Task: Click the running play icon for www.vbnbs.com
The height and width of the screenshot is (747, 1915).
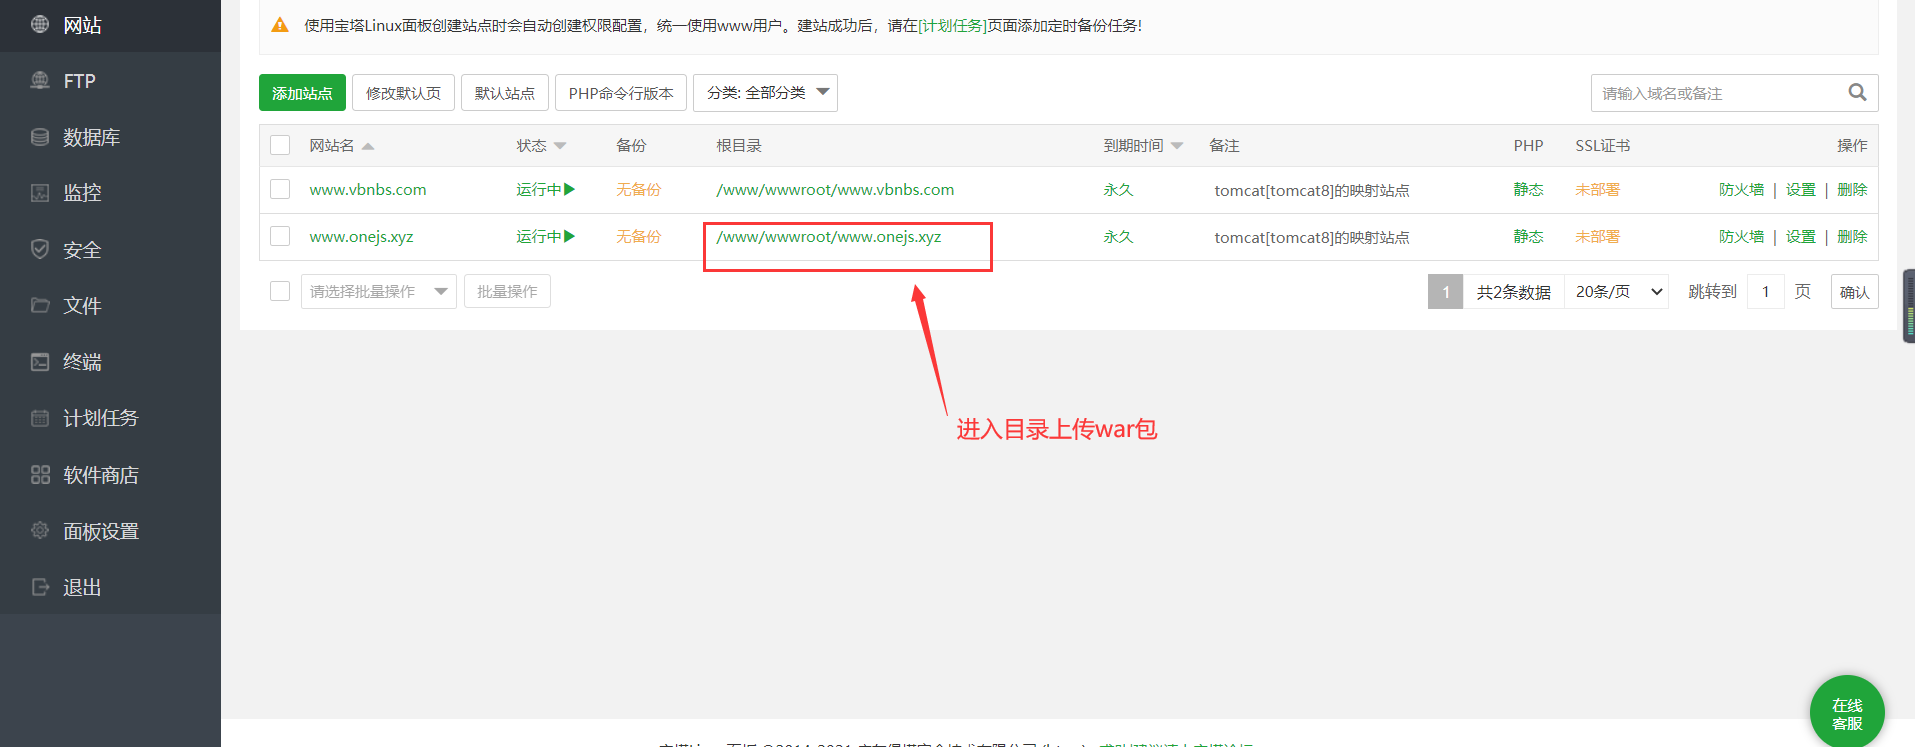Action: [570, 189]
